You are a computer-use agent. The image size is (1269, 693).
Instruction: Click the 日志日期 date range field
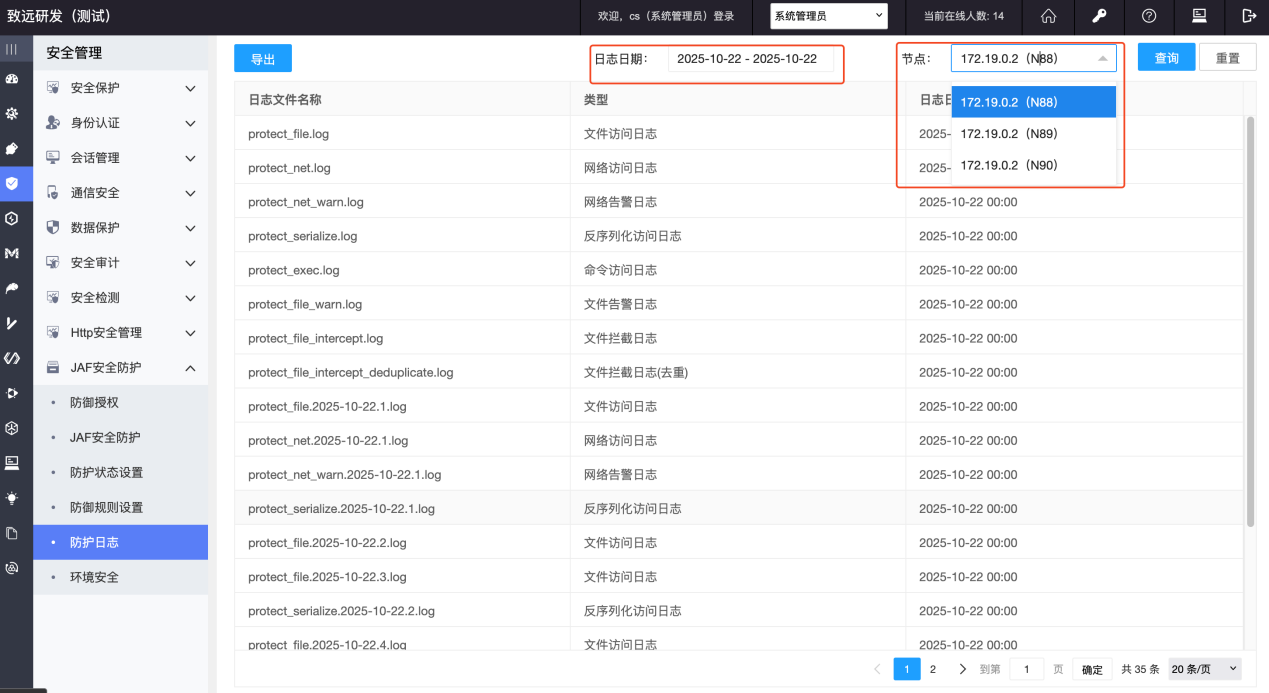pyautogui.click(x=750, y=59)
